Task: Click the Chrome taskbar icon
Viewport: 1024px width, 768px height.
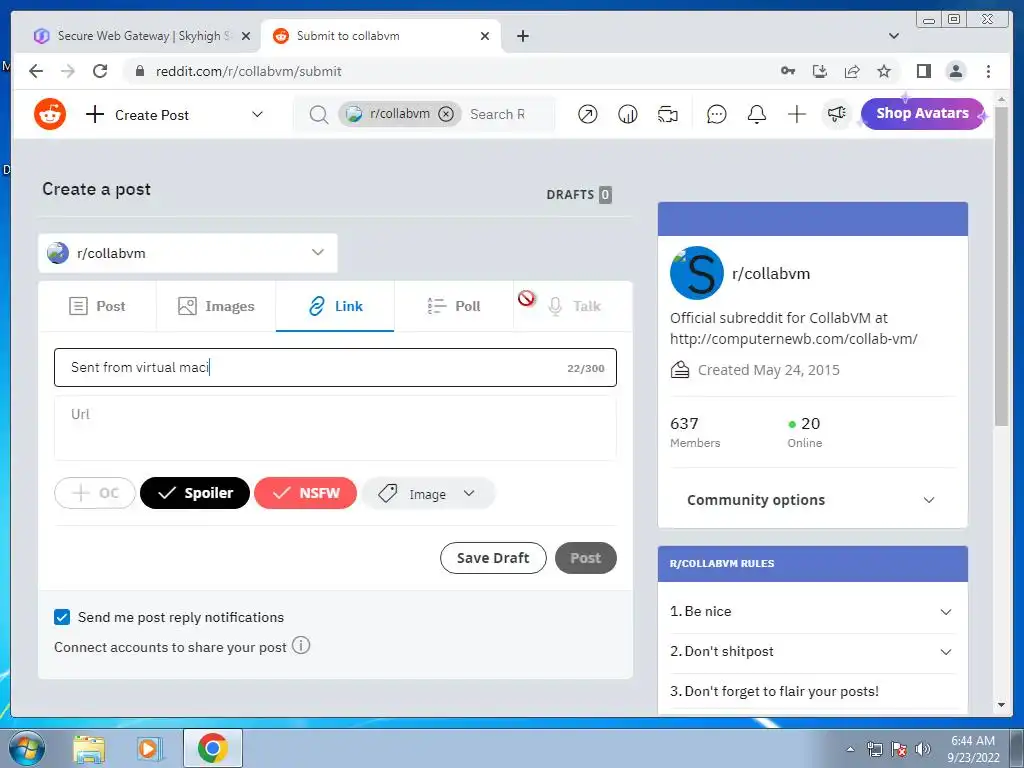Action: (212, 748)
